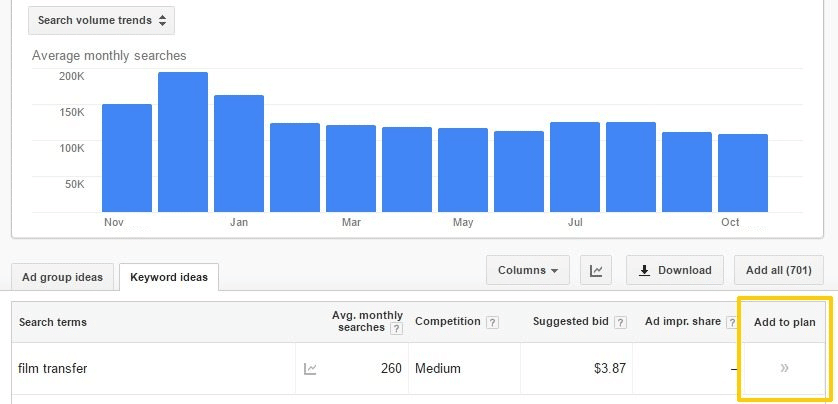Toggle the chart view icon button

(x=595, y=270)
